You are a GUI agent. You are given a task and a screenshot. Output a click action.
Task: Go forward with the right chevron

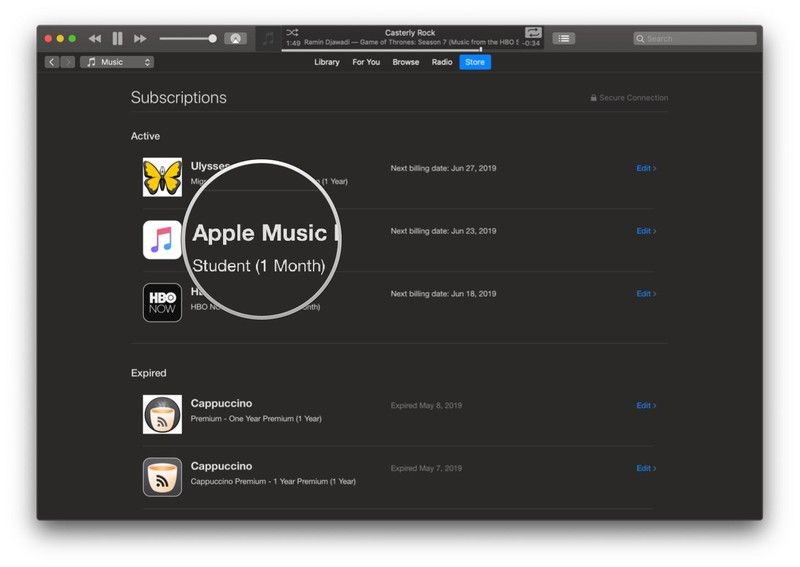pos(67,62)
